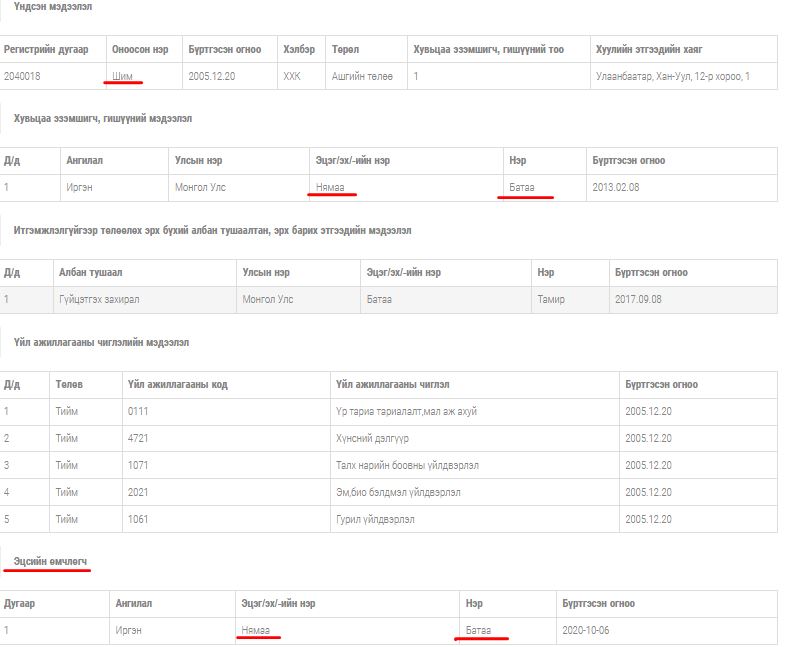Select activity code 0111

[x=138, y=411]
